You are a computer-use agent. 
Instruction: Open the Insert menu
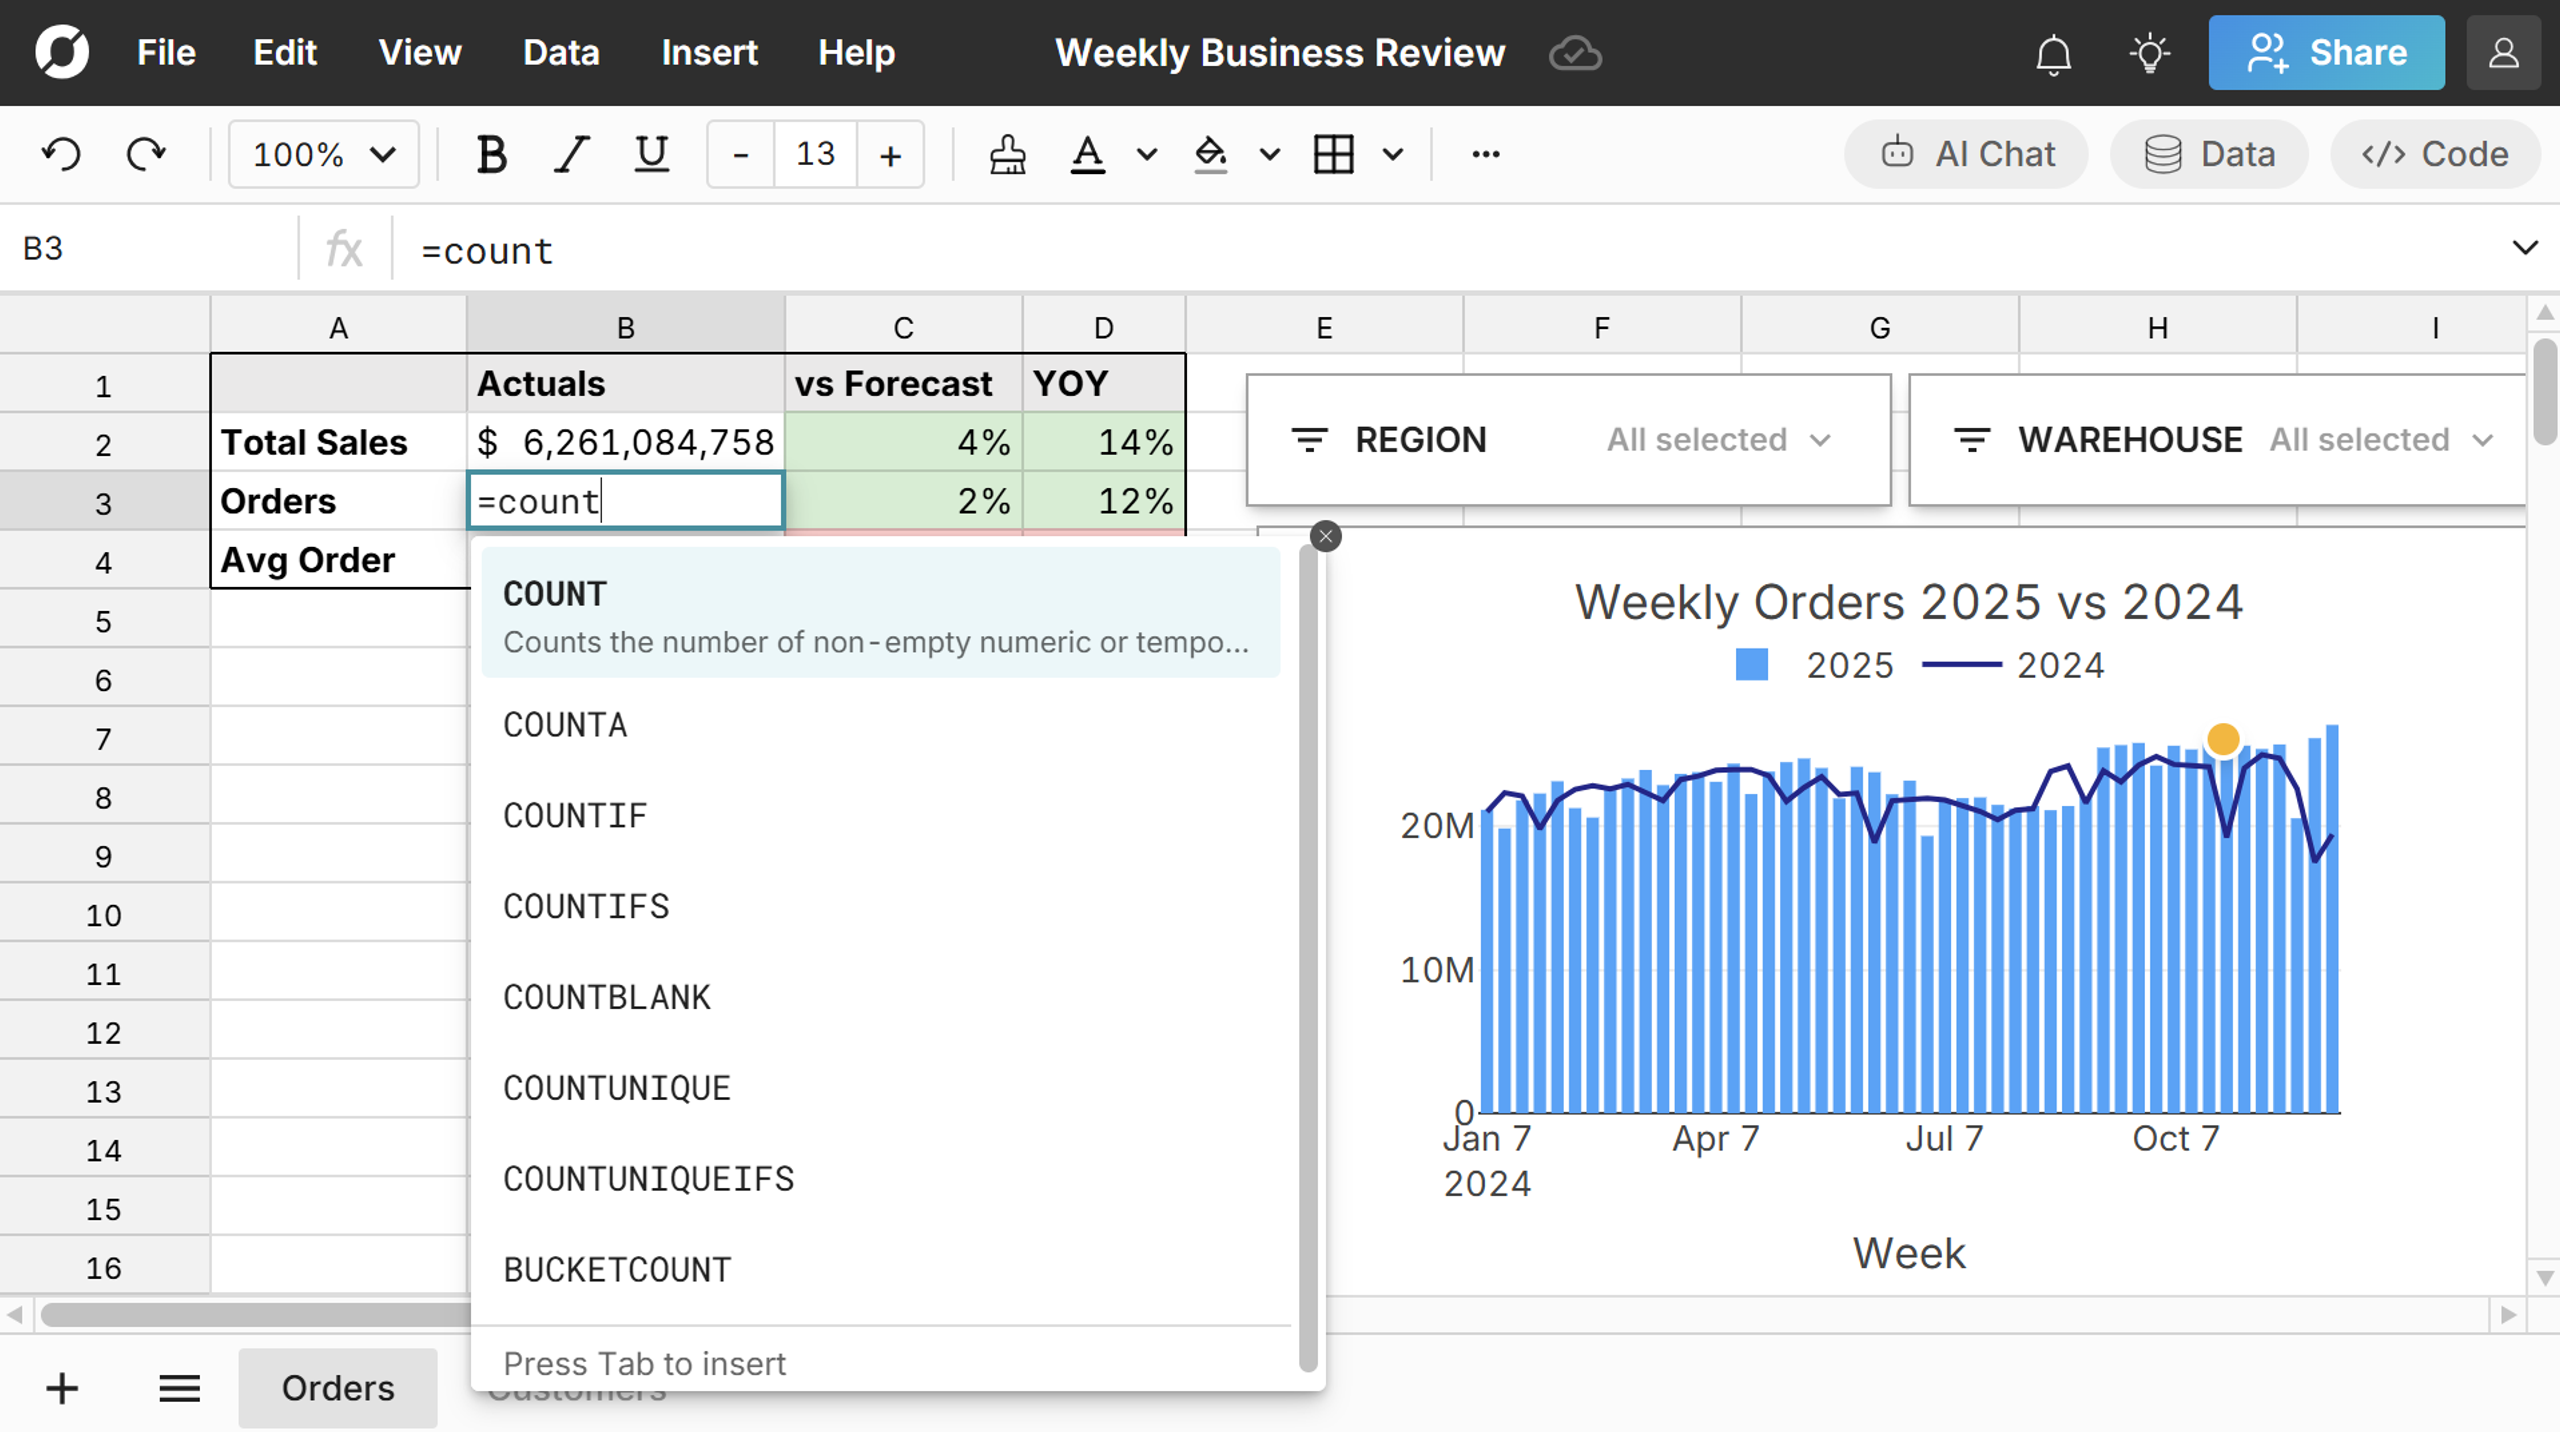pyautogui.click(x=709, y=52)
